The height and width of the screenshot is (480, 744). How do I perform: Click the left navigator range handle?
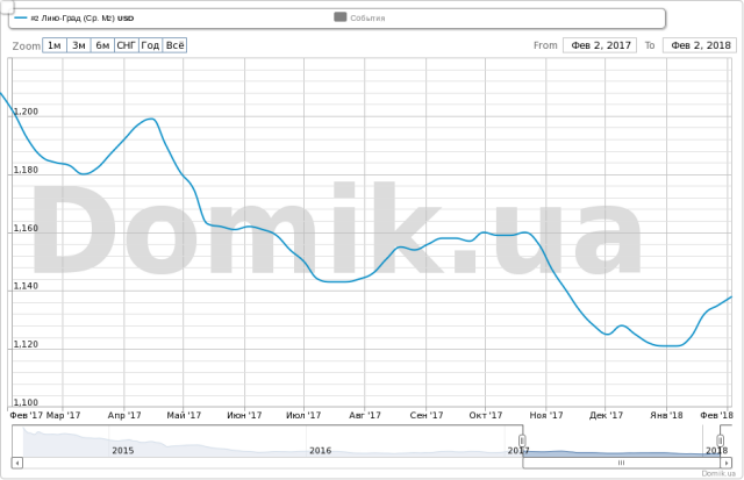pos(522,441)
